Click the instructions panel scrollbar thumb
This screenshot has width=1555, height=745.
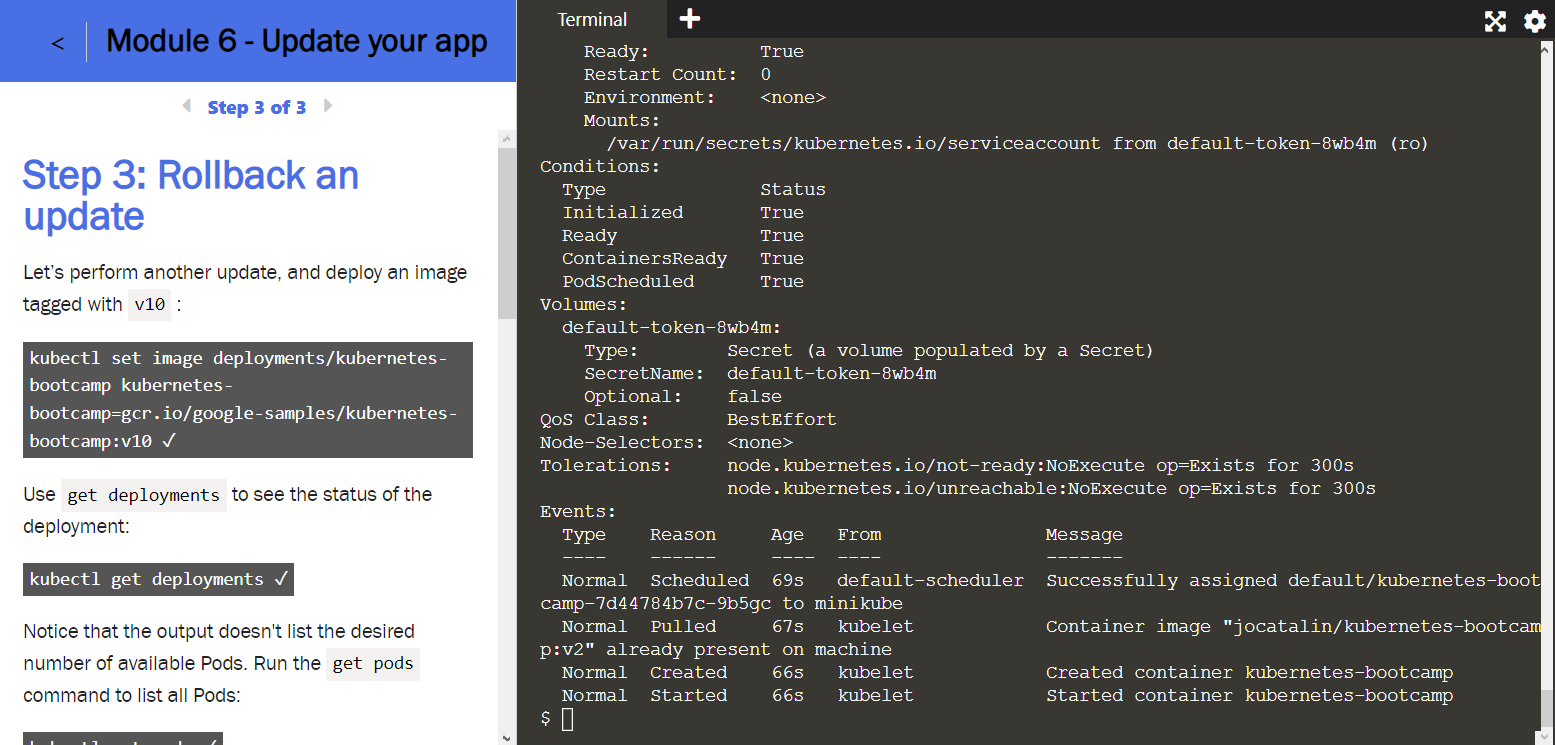507,233
